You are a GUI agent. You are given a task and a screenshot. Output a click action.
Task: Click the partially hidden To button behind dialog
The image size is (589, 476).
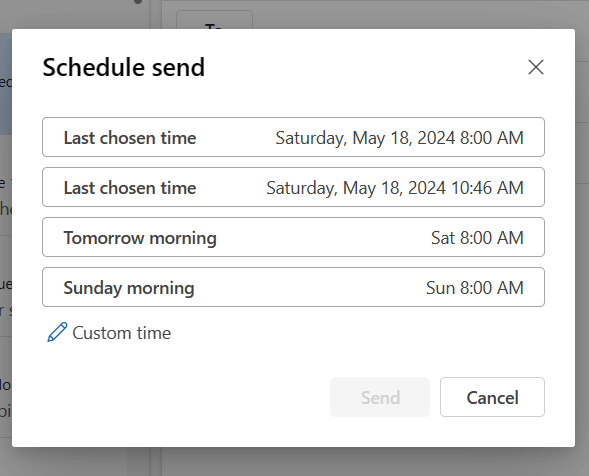pyautogui.click(x=214, y=20)
